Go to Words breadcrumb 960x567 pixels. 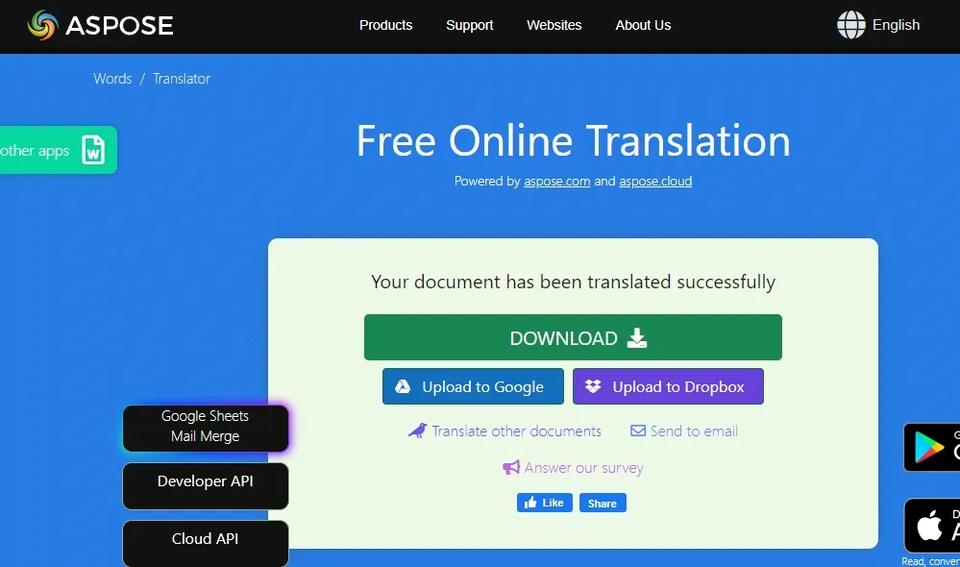tap(113, 78)
